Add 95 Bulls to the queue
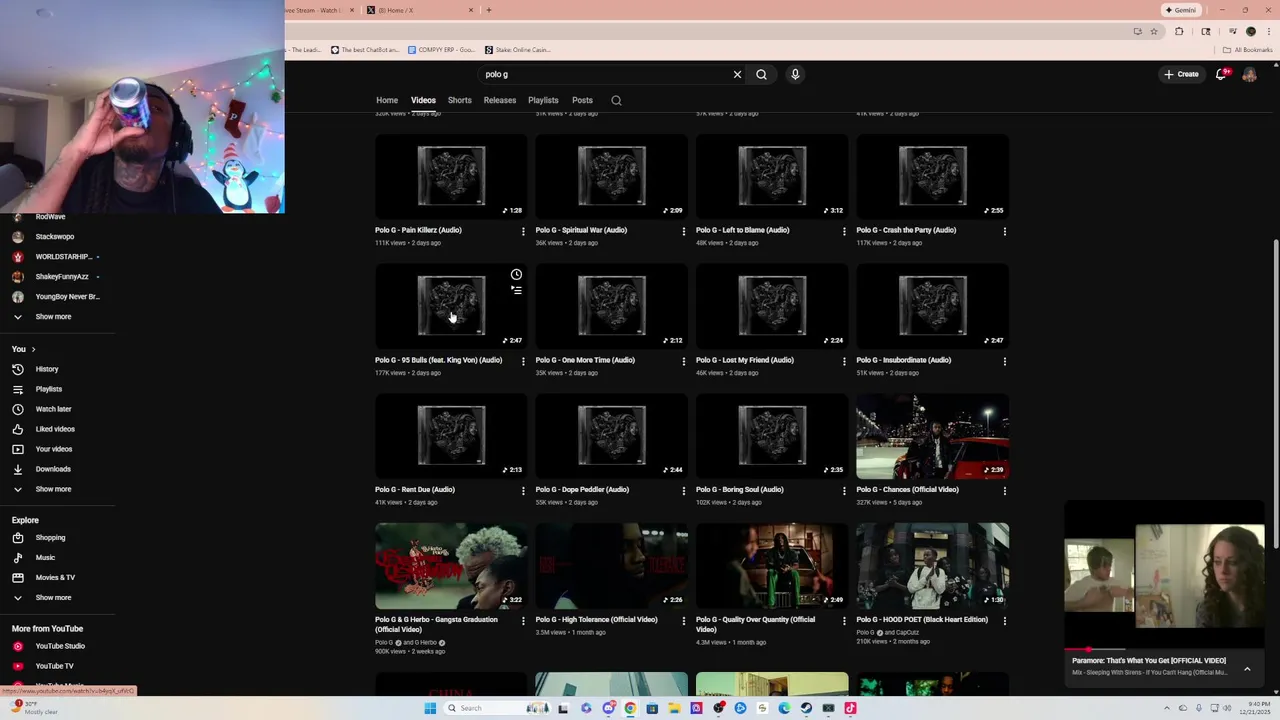 point(516,290)
